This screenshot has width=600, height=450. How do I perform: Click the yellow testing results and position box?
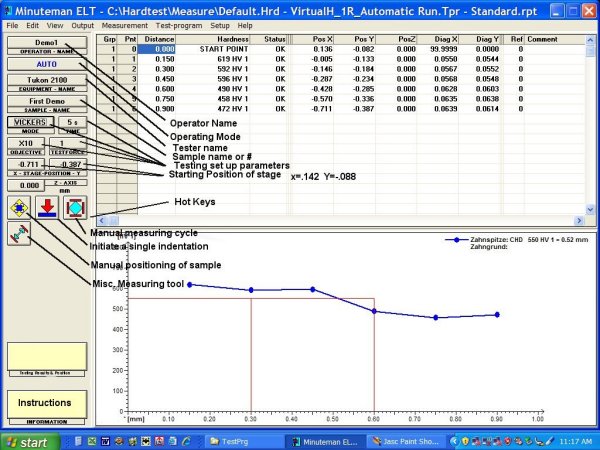pyautogui.click(x=47, y=356)
